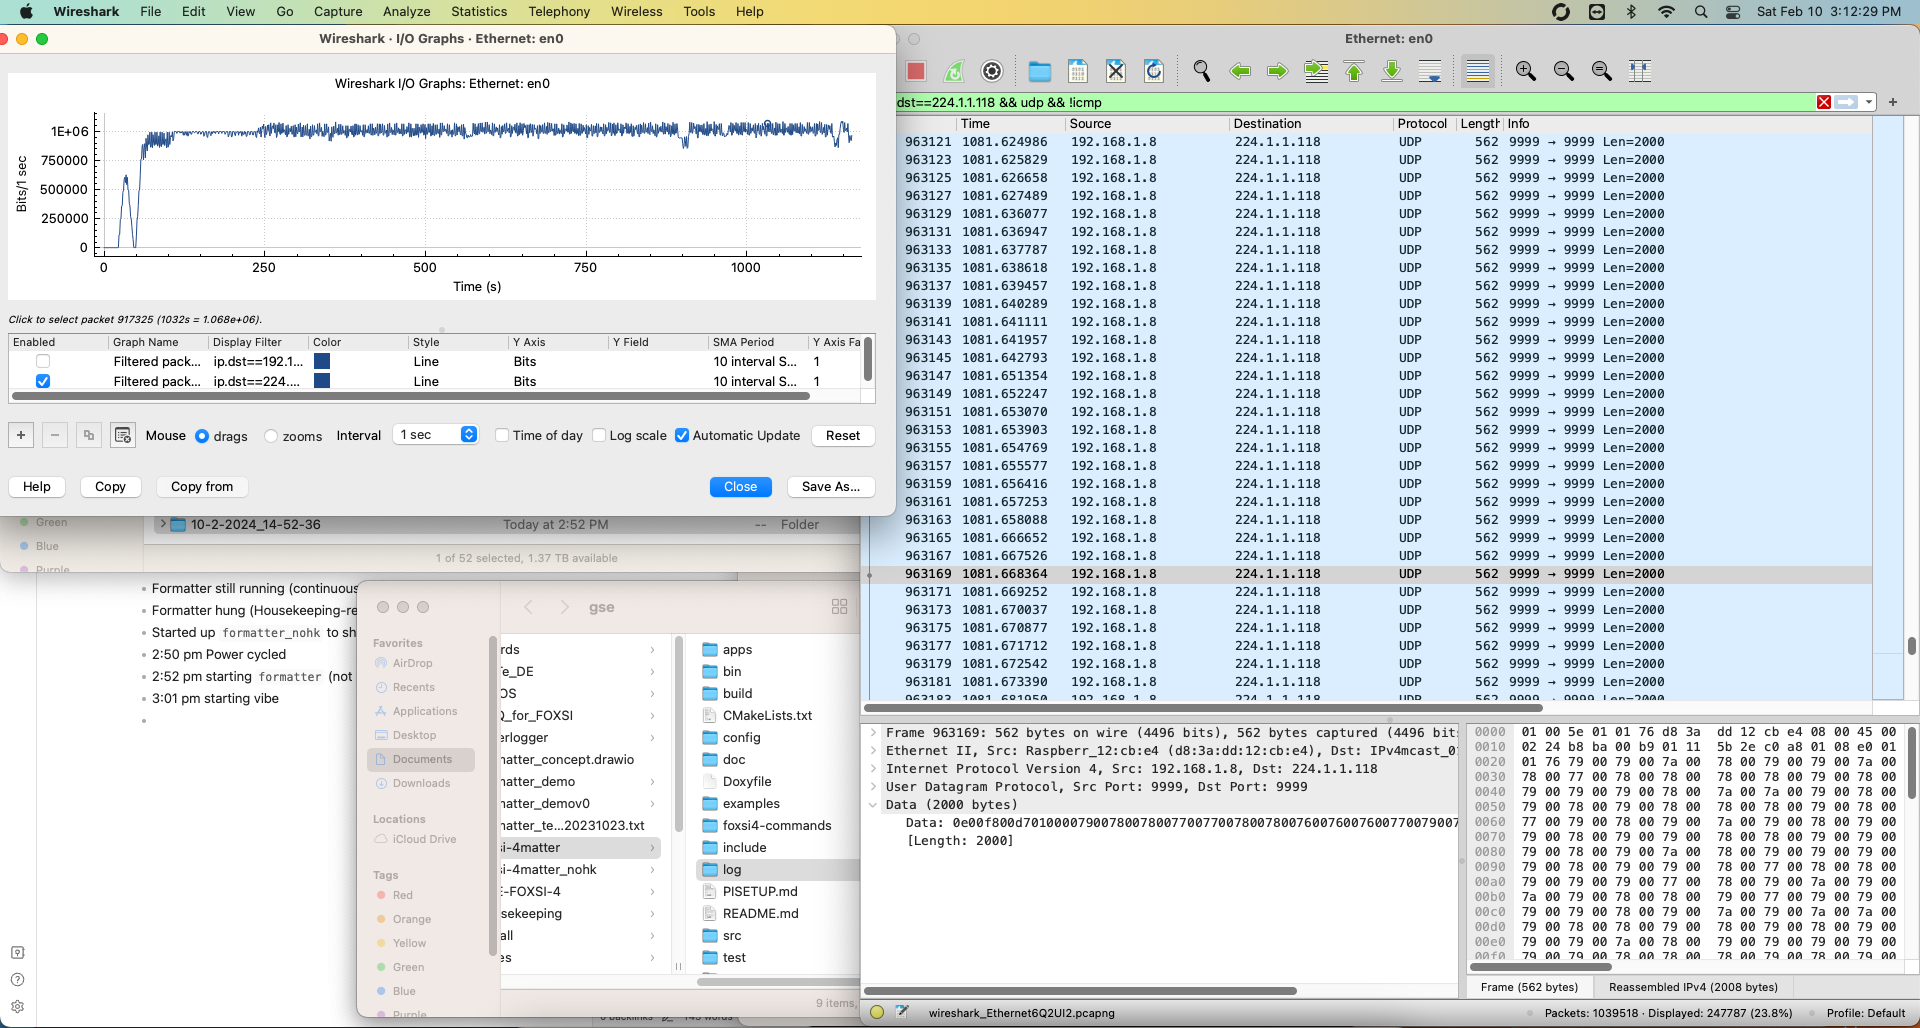Click the resize columns to content icon
The image size is (1920, 1028).
click(x=1640, y=71)
